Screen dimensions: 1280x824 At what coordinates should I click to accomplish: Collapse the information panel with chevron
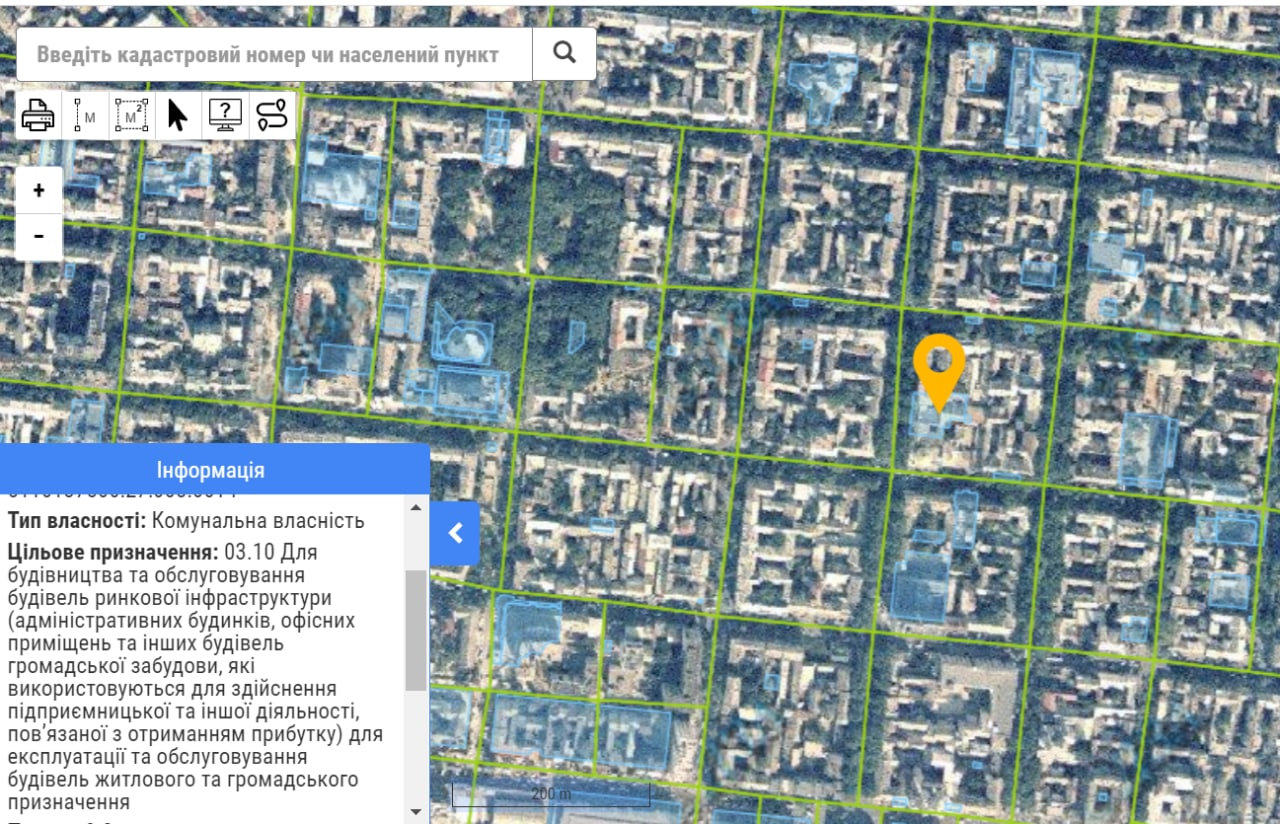point(455,533)
